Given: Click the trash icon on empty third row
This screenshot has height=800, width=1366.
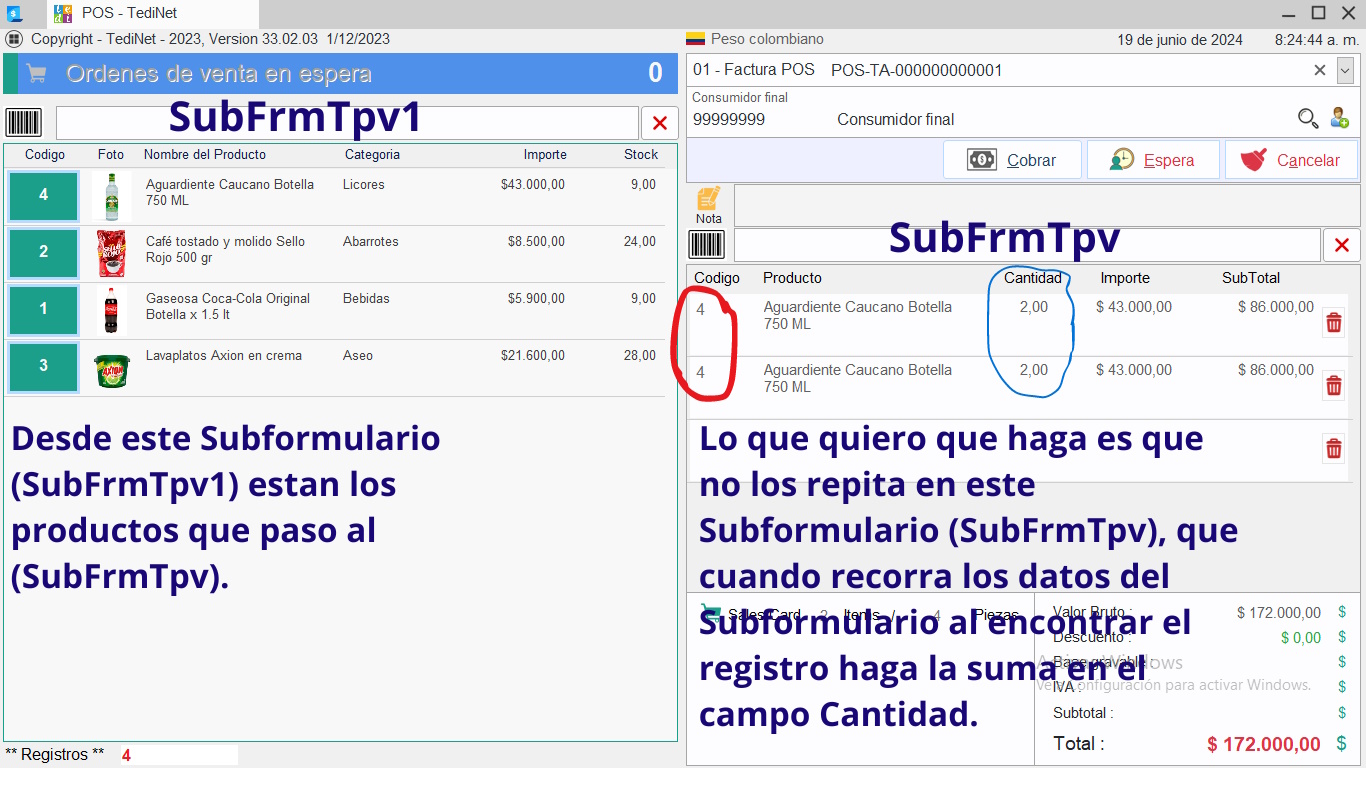Looking at the screenshot, I should pos(1333,449).
